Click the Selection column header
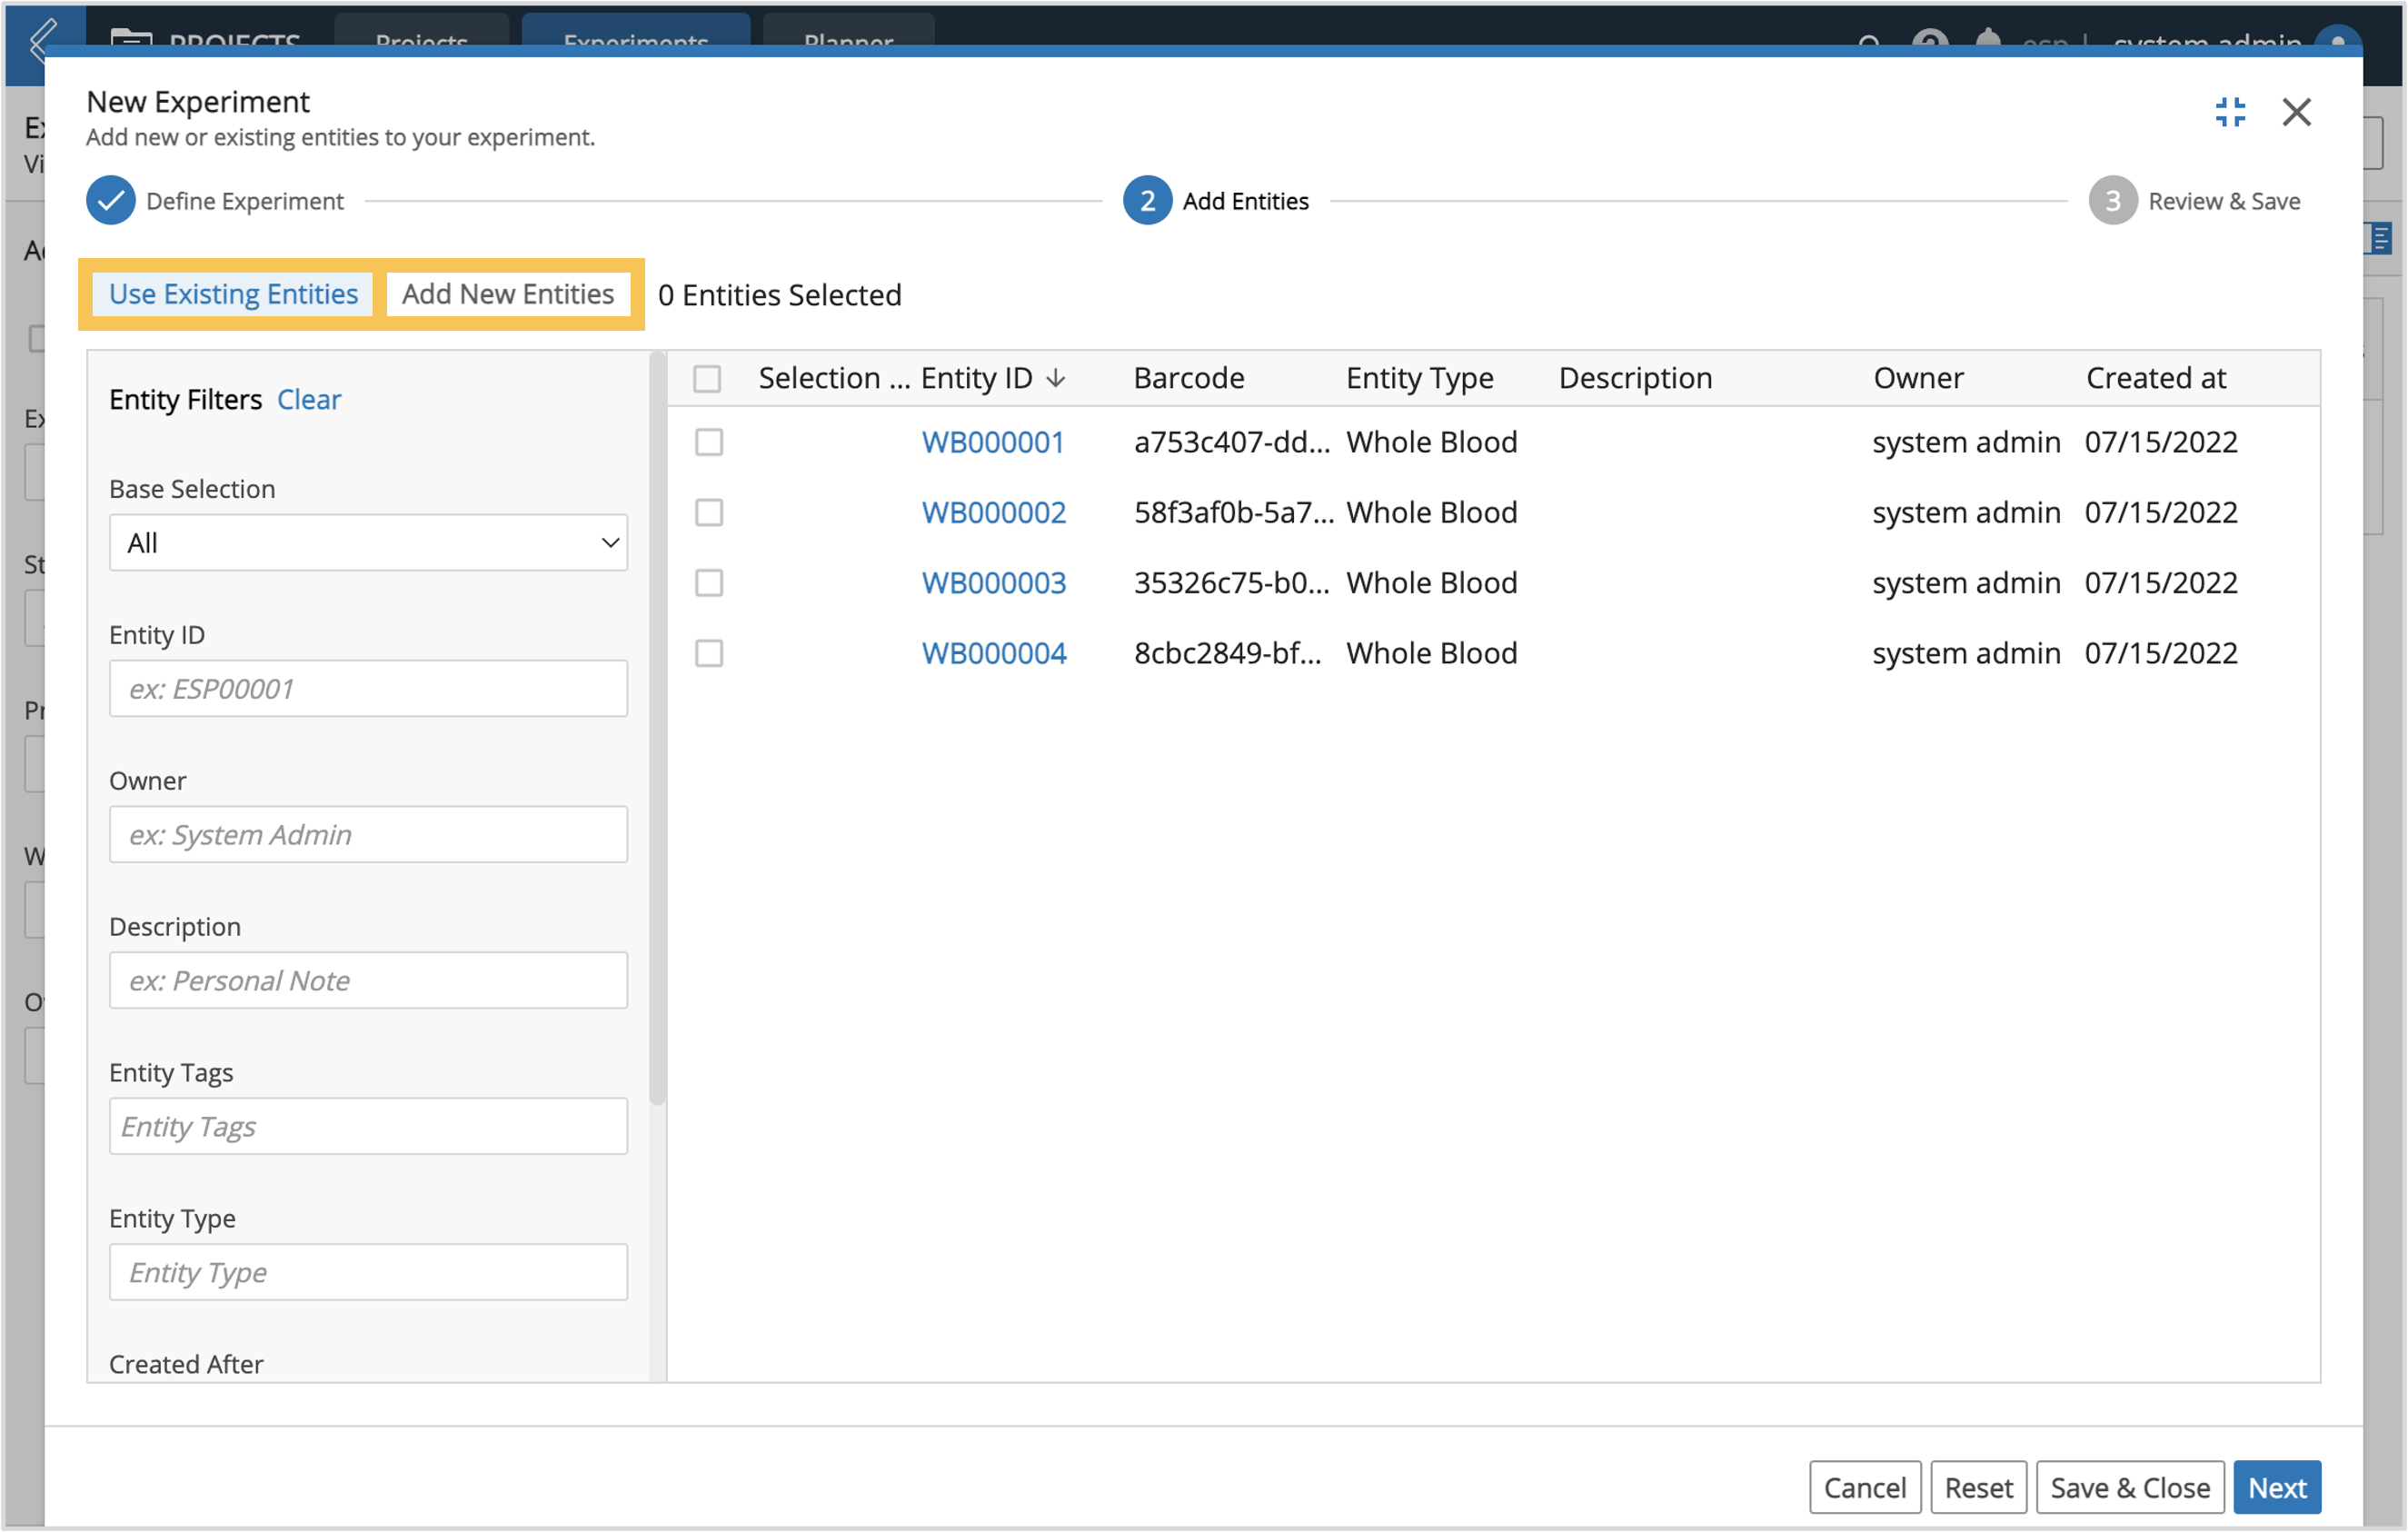Screen dimensions: 2408x1532 pos(833,378)
